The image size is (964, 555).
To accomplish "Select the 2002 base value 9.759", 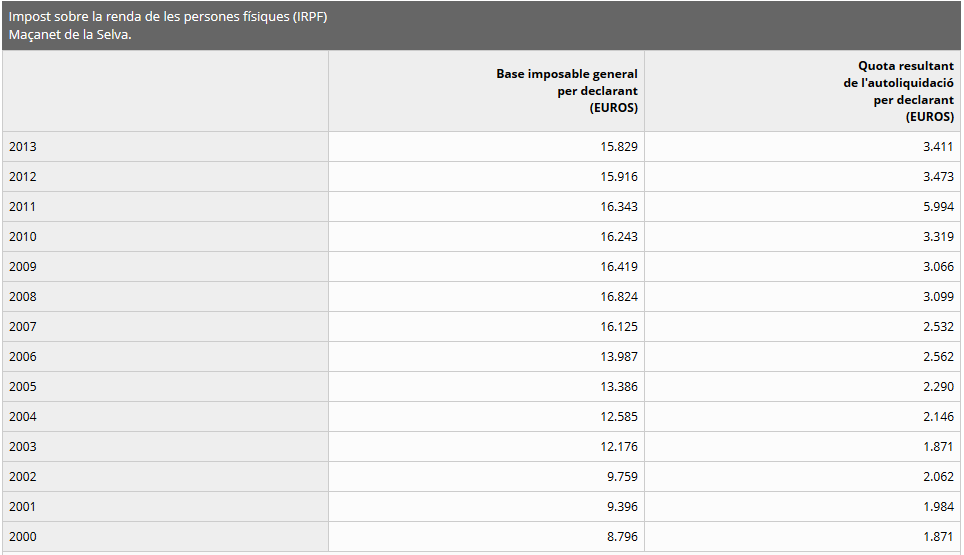I will [x=622, y=477].
